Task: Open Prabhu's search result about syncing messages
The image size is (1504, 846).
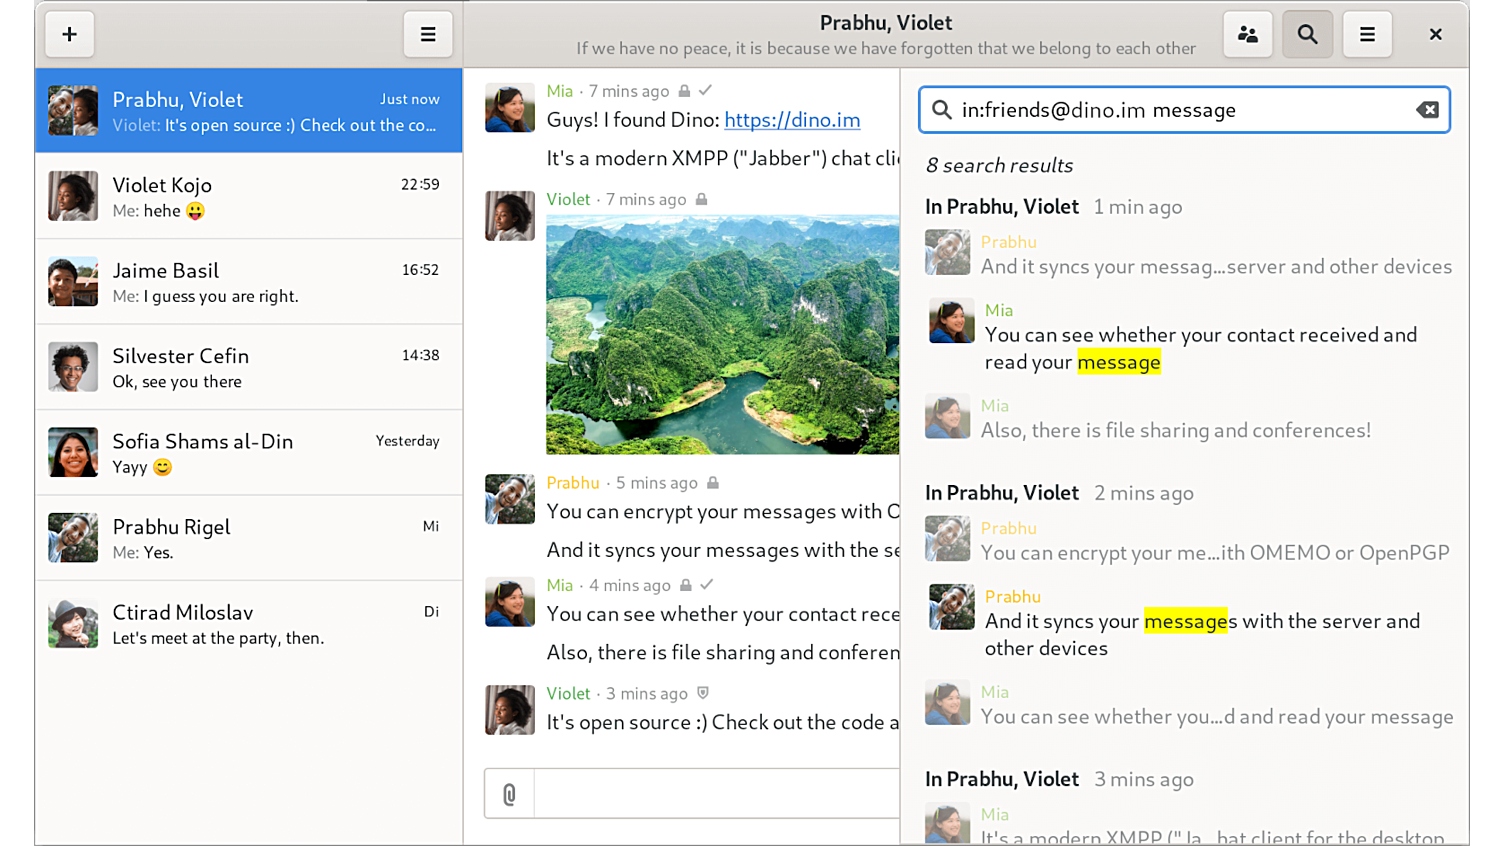Action: pos(1200,634)
